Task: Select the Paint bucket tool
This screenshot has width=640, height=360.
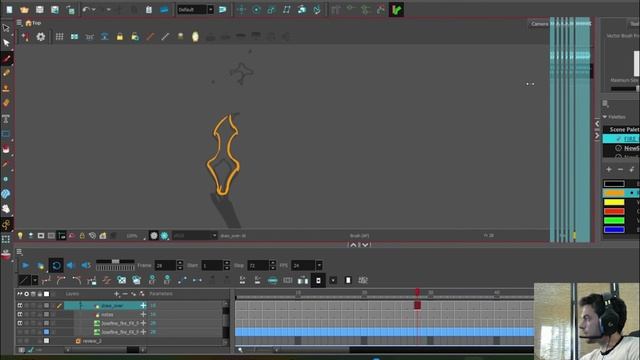Action: [x=6, y=149]
